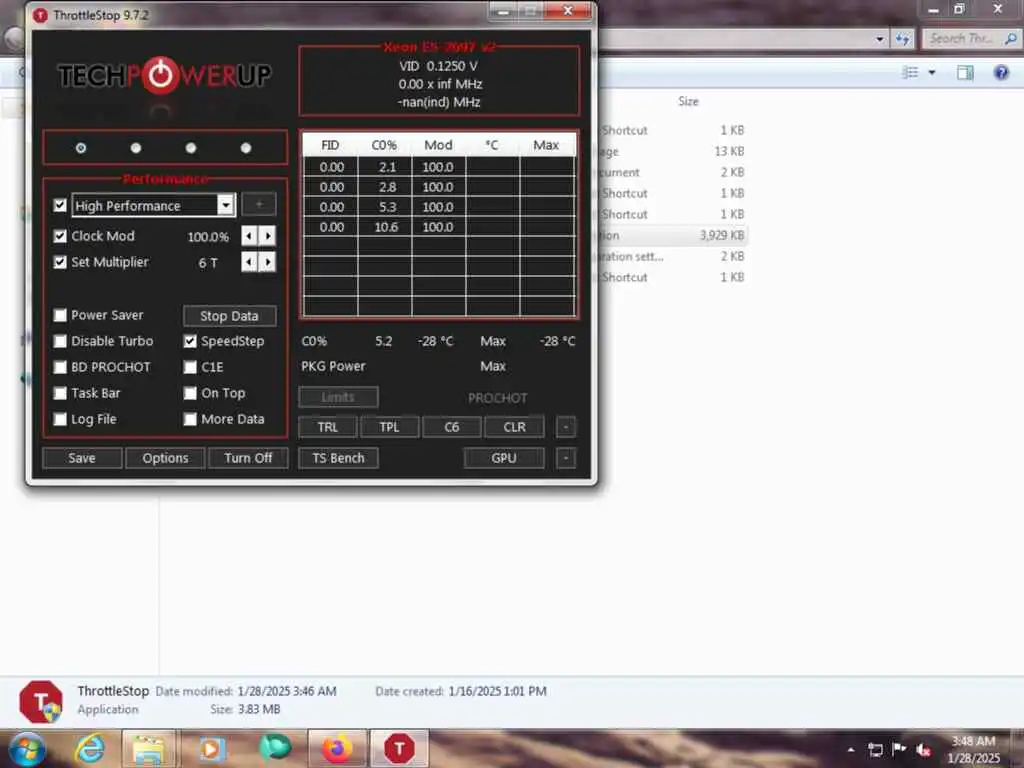
Task: Click the ThrottleStop taskbar icon
Action: tap(400, 748)
